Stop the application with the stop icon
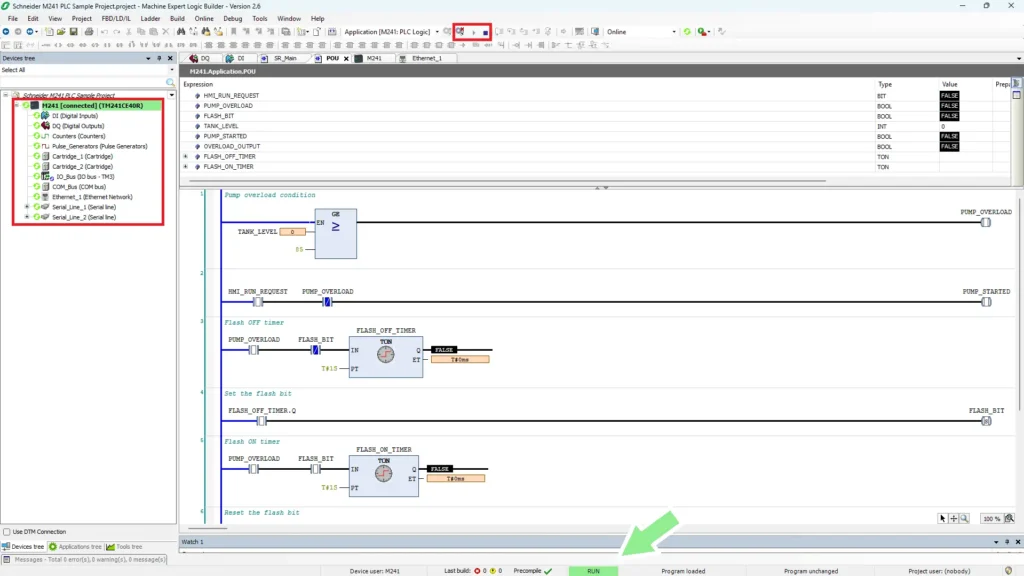 coord(485,32)
